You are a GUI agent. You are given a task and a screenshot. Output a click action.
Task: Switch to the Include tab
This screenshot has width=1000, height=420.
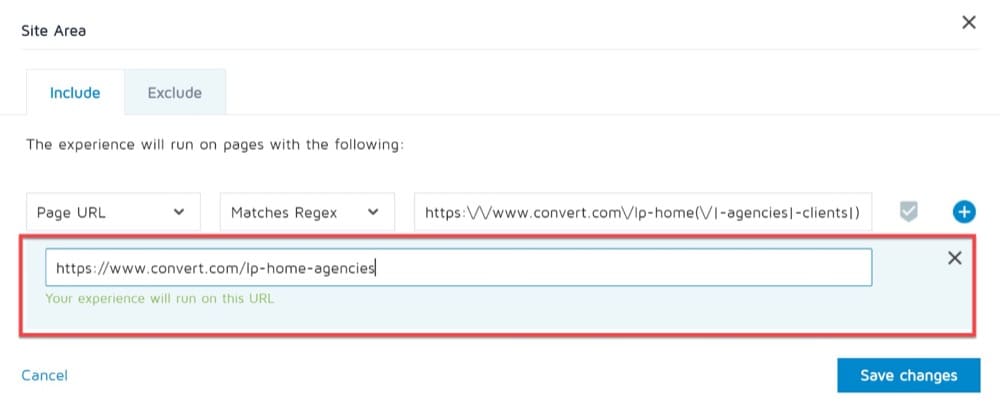[x=75, y=92]
